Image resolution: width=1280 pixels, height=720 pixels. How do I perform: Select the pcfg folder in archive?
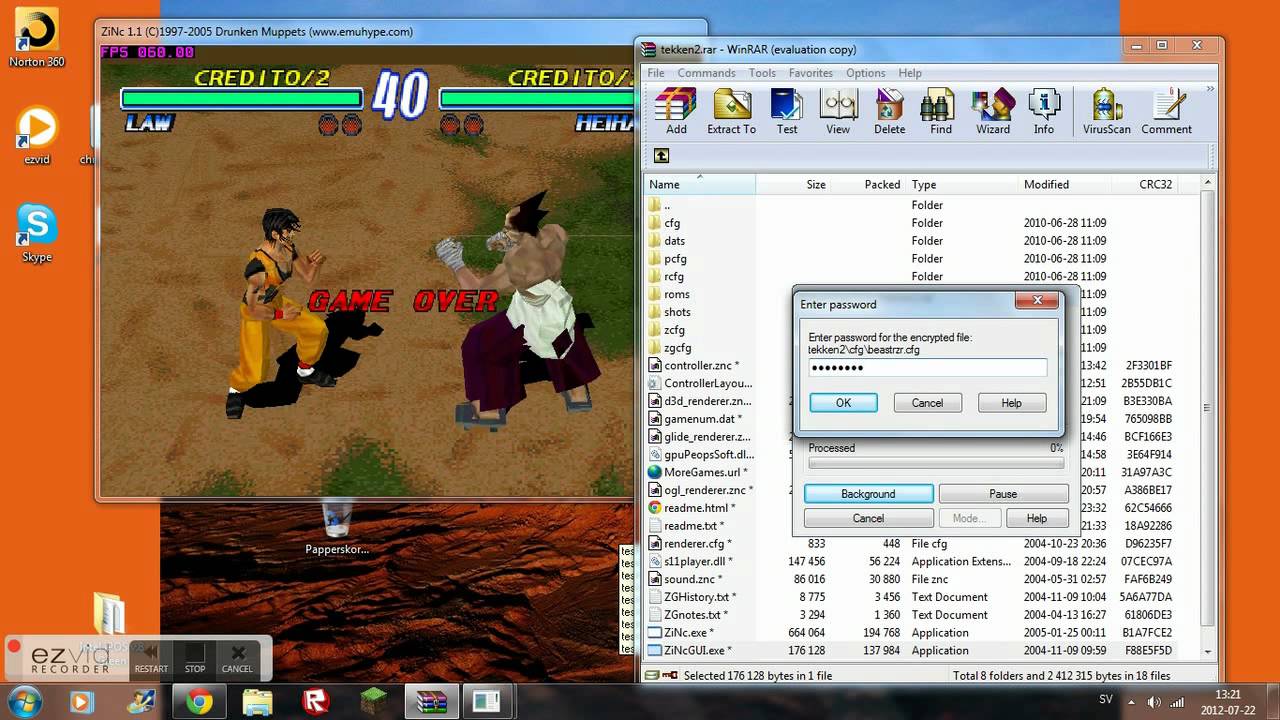(675, 259)
